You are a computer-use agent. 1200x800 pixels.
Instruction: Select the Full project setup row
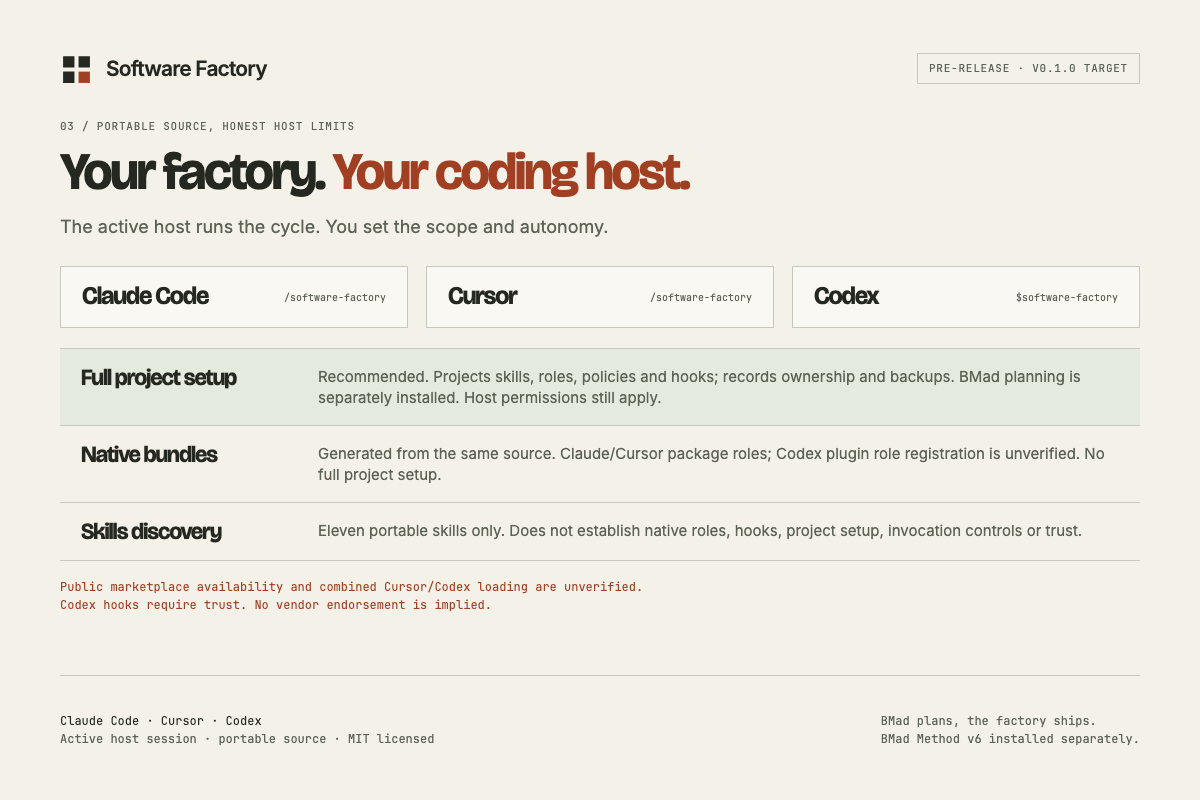600,387
